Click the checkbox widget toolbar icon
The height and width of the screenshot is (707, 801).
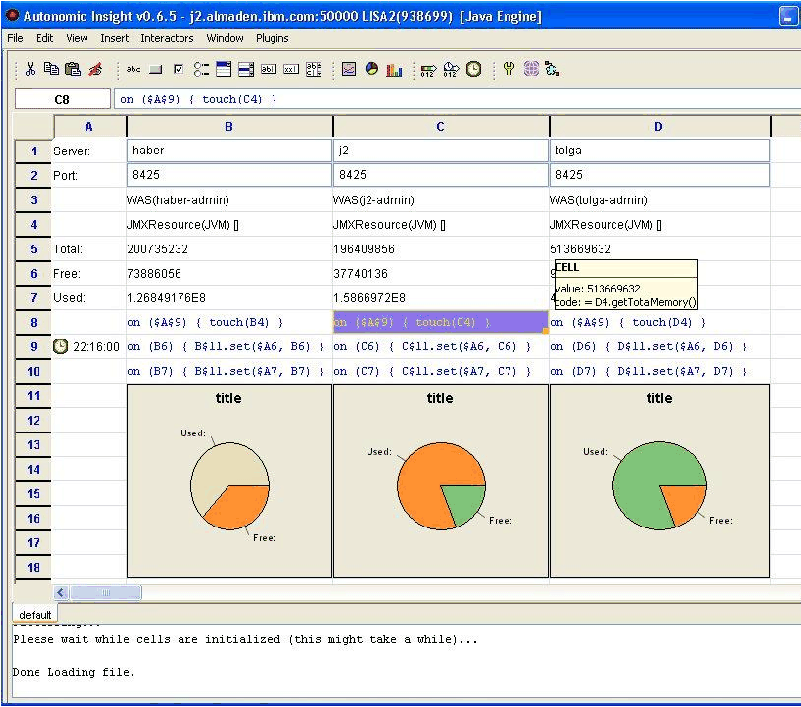click(x=178, y=69)
